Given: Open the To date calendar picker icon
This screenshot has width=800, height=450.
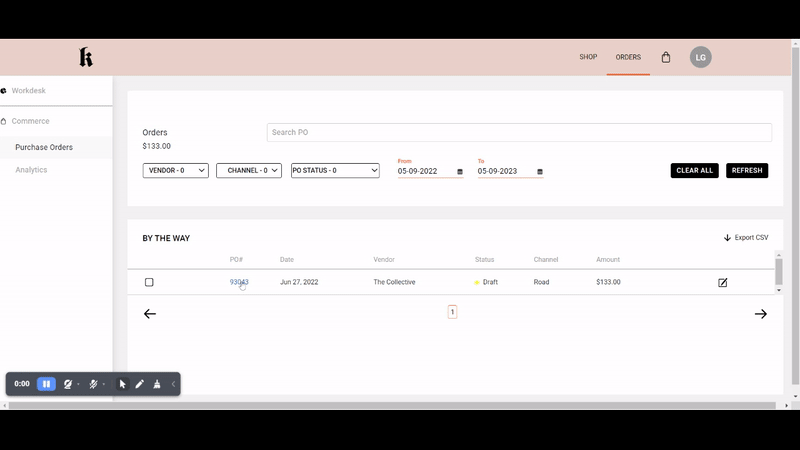Looking at the screenshot, I should tap(540, 172).
